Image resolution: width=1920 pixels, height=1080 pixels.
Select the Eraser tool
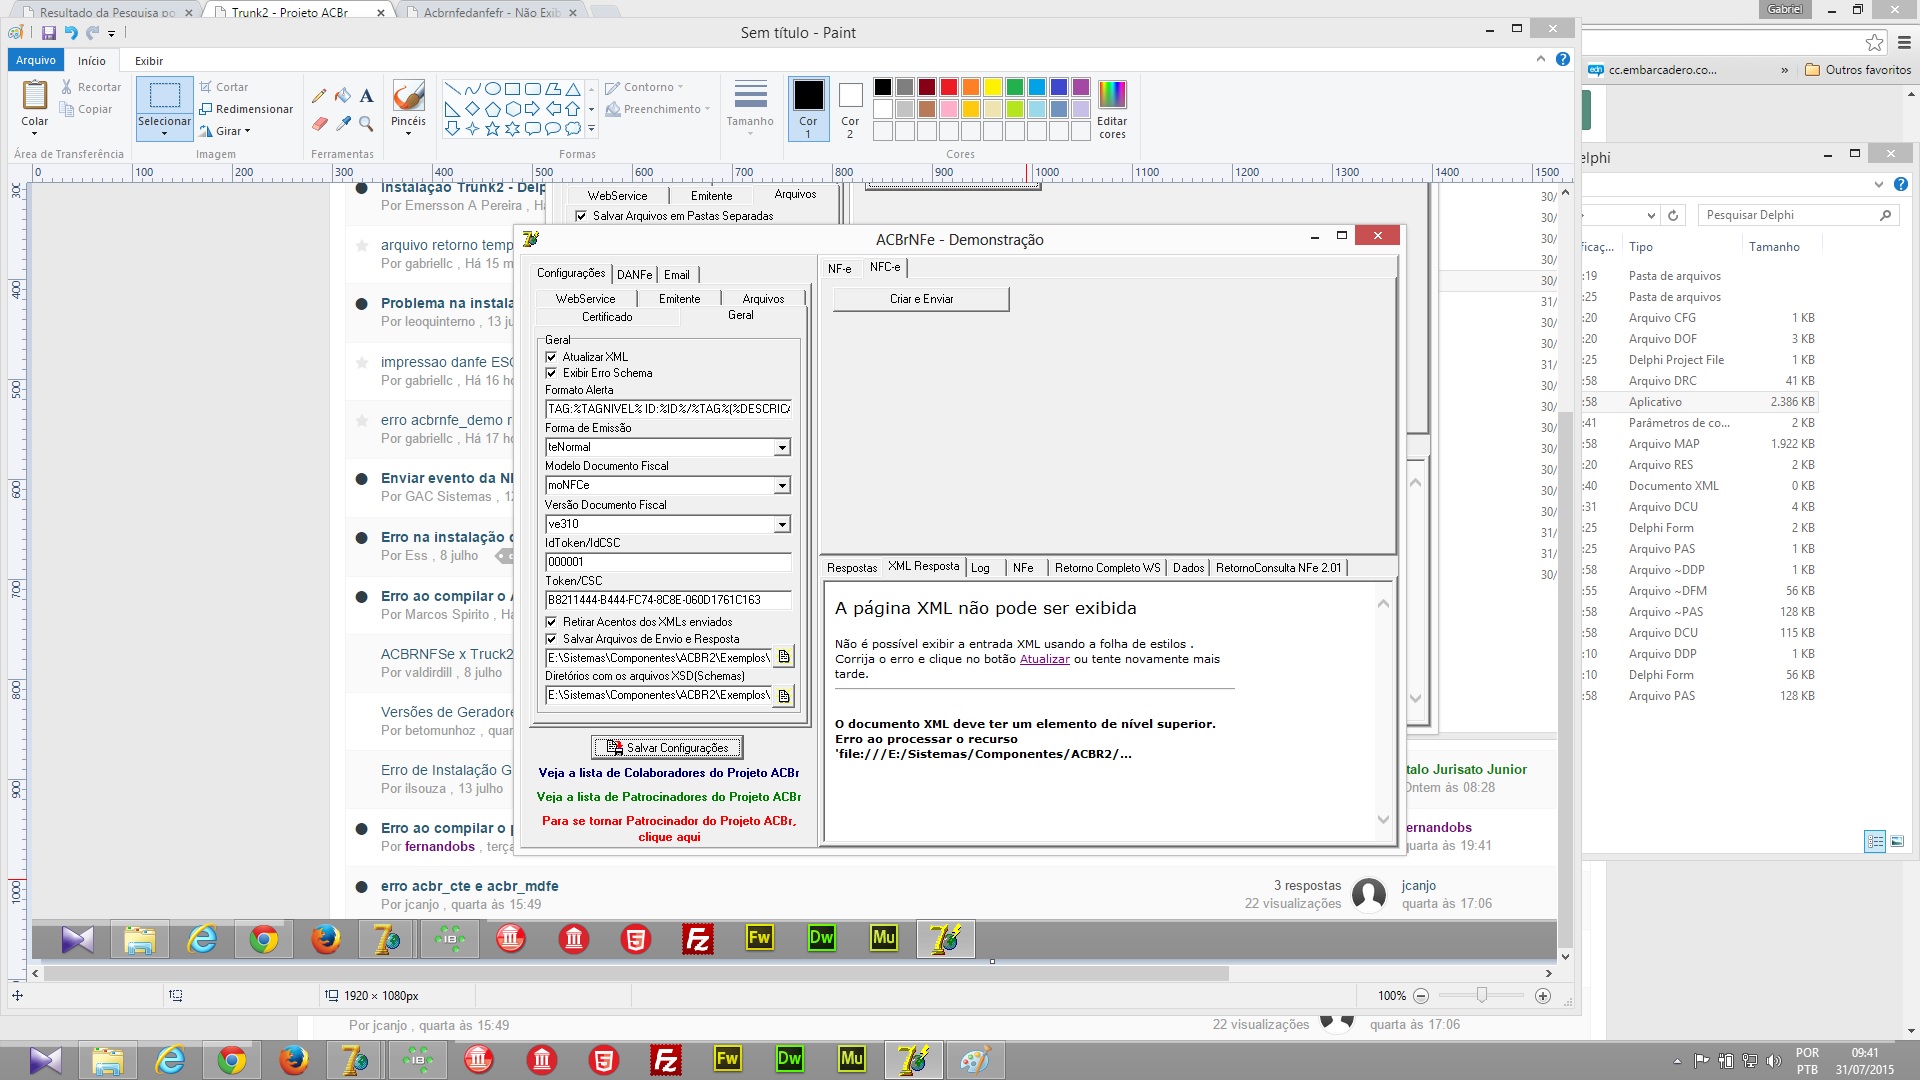(x=319, y=124)
